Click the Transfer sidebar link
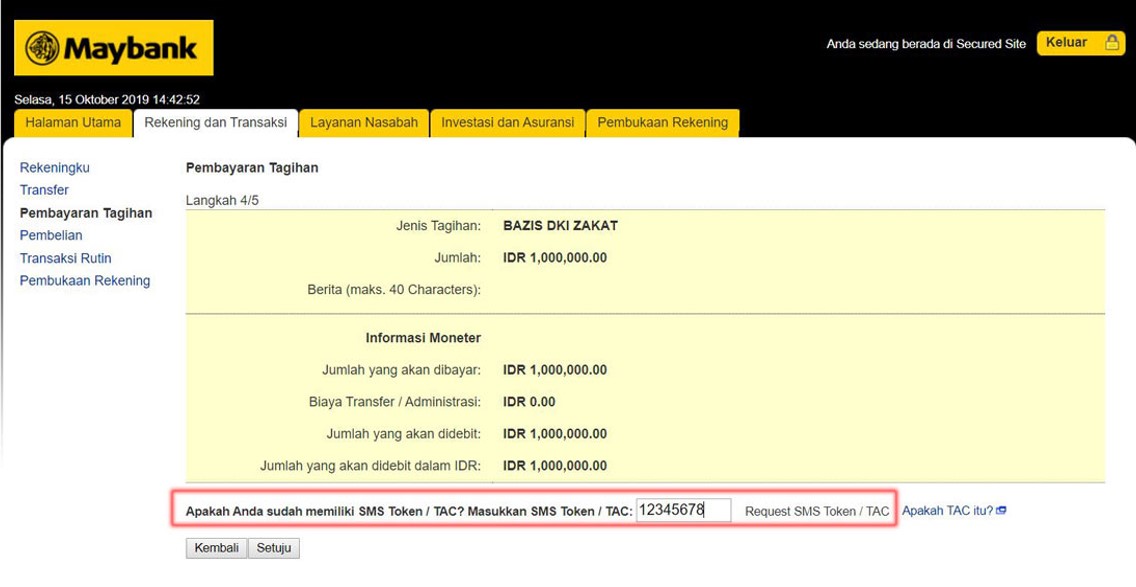 [44, 190]
